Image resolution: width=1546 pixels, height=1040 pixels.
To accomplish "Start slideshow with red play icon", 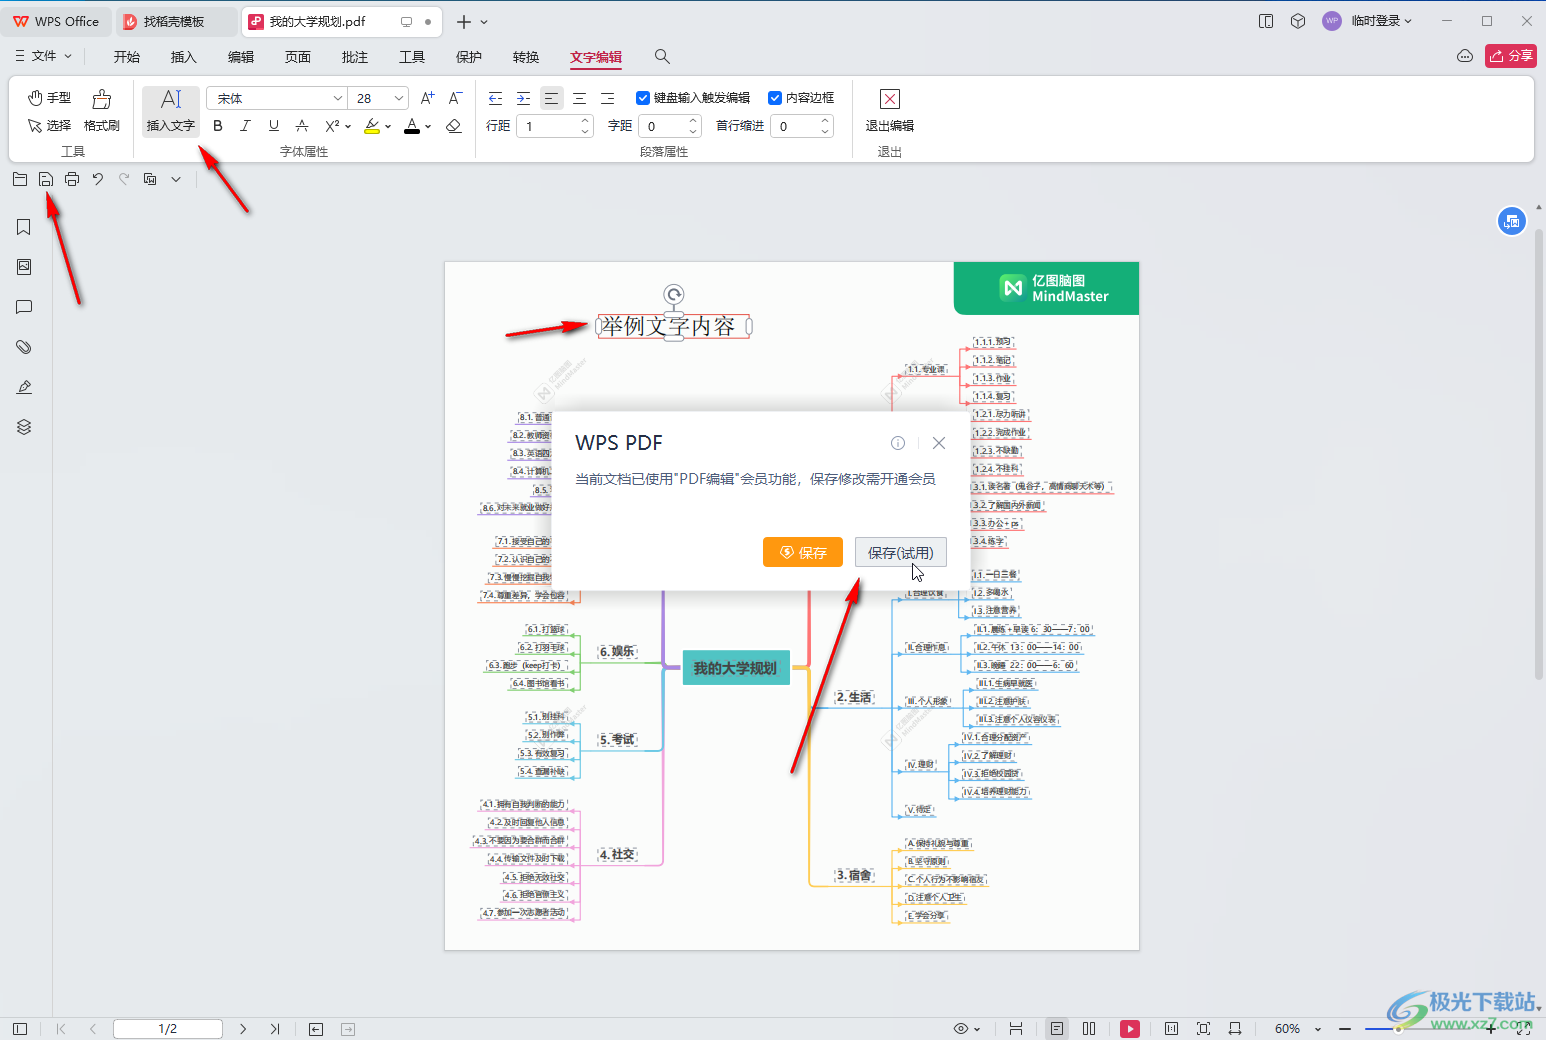I will pos(1130,1029).
